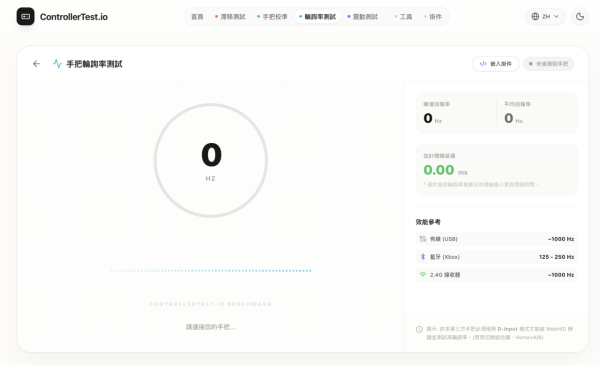Click the info icon beside the tip
600x365 pixels.
(x=419, y=329)
